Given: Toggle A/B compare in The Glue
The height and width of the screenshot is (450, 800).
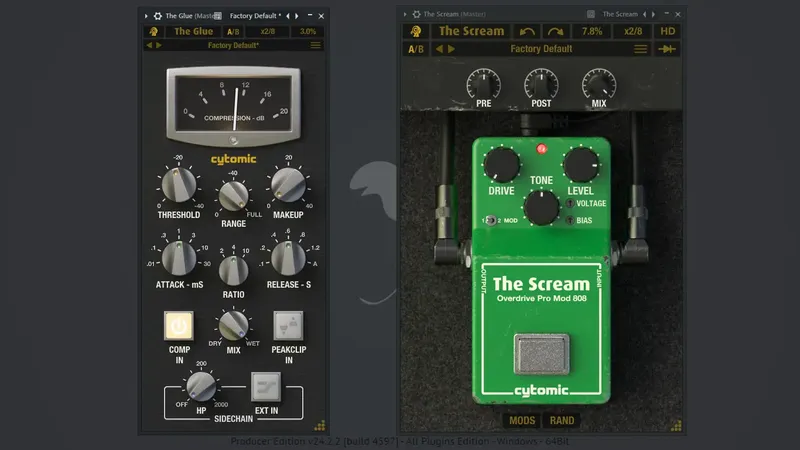Looking at the screenshot, I should [233, 32].
